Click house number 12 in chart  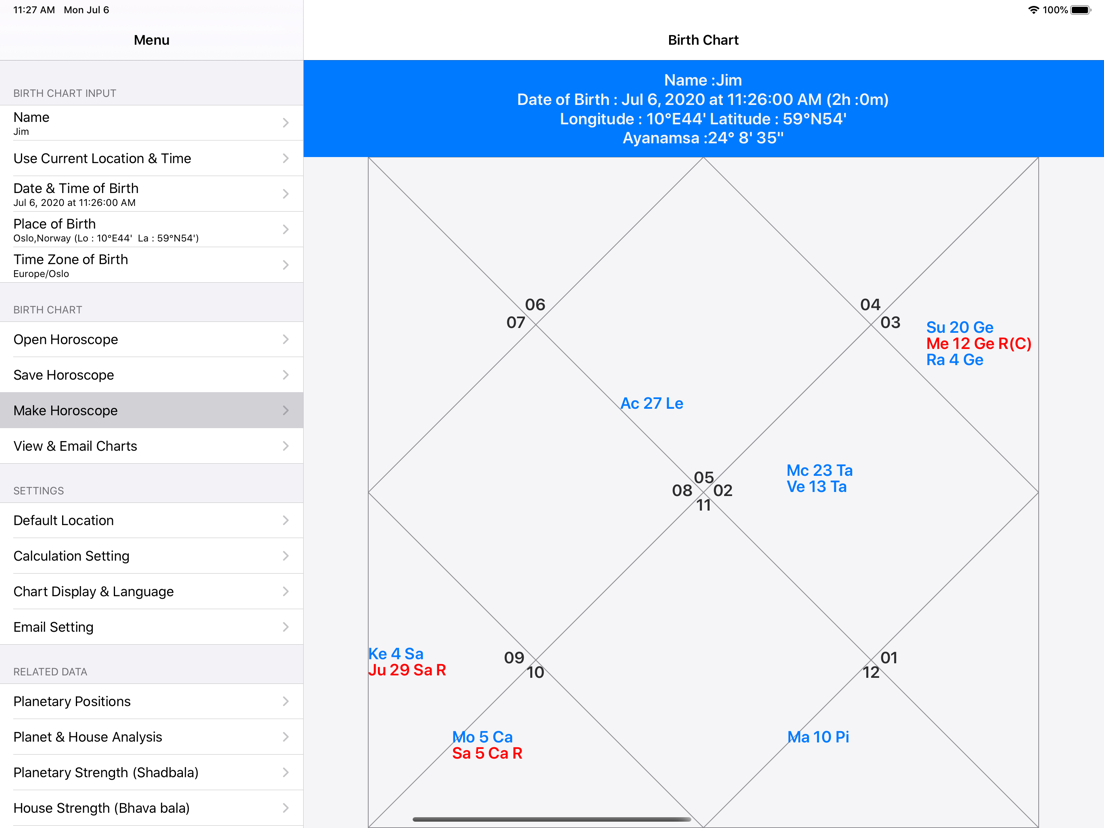871,672
